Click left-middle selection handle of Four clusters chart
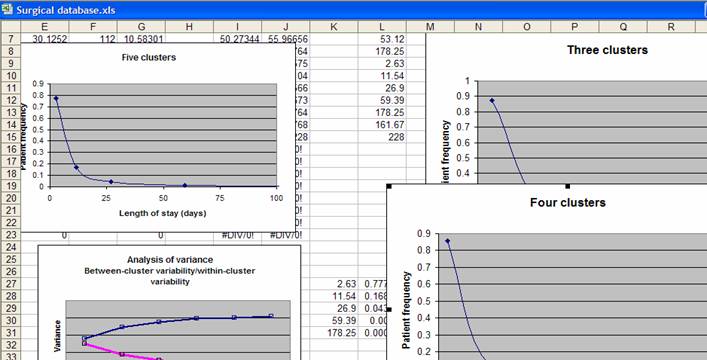707x360 pixels. (x=389, y=309)
